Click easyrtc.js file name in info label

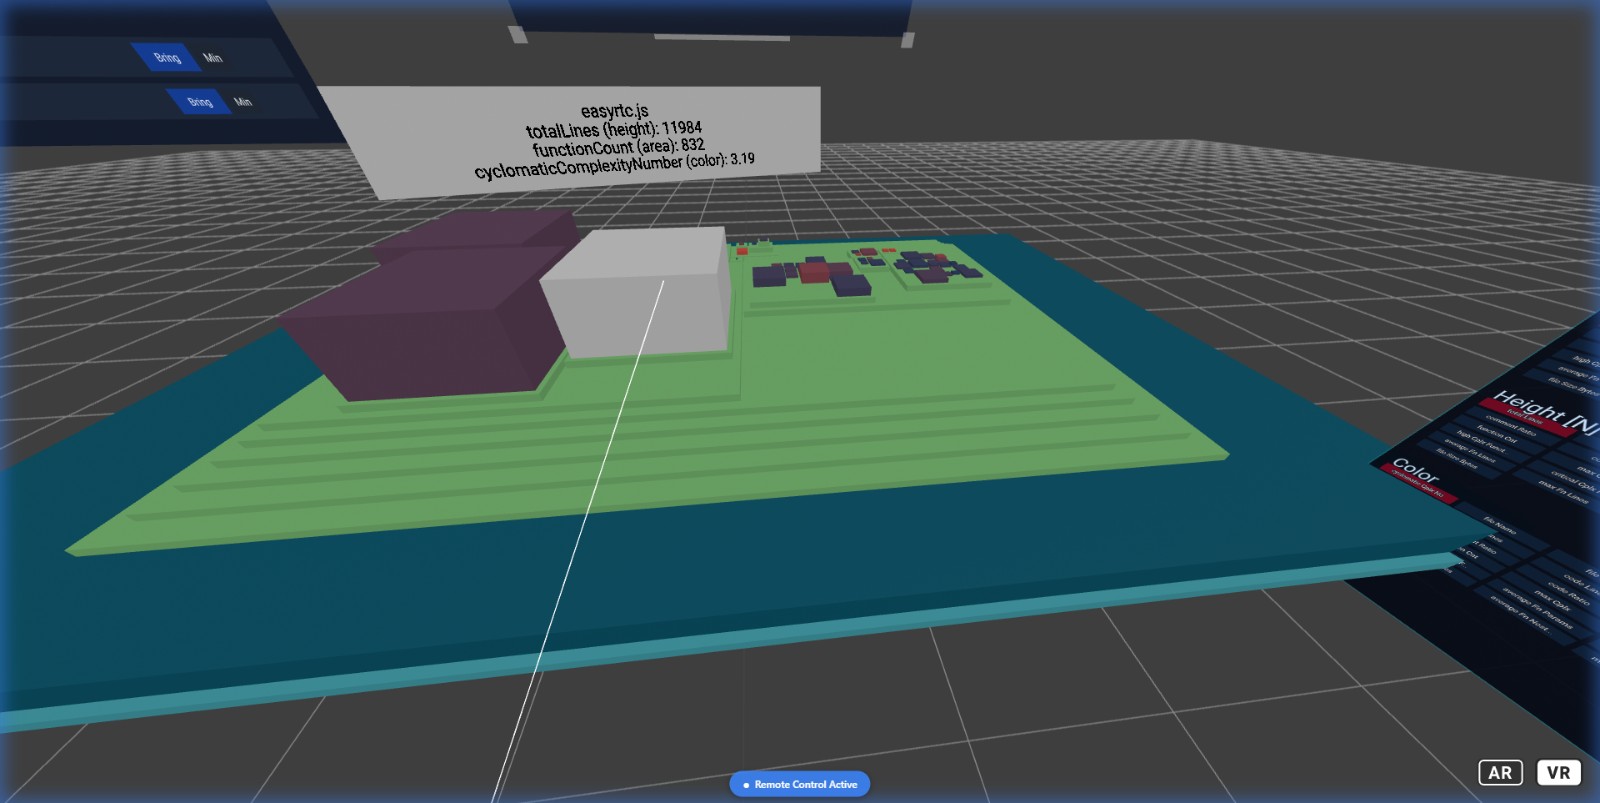[614, 111]
